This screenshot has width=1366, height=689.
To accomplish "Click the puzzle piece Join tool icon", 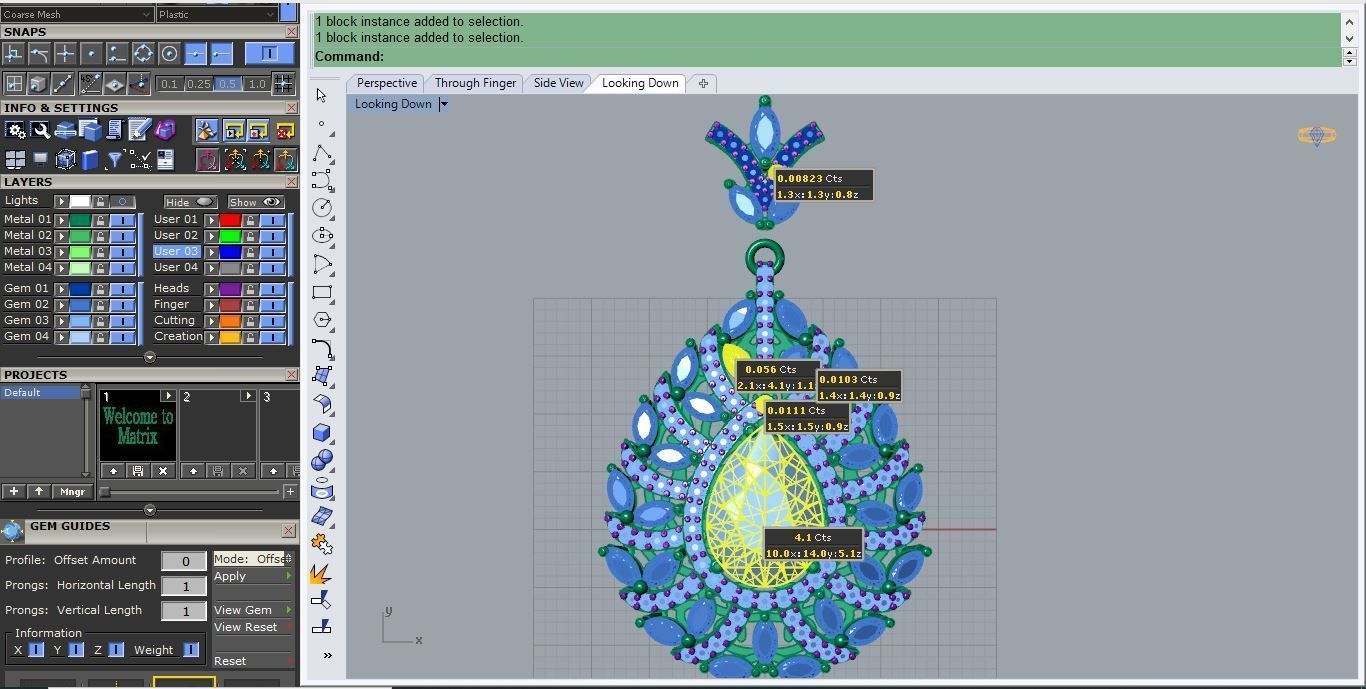I will [322, 545].
